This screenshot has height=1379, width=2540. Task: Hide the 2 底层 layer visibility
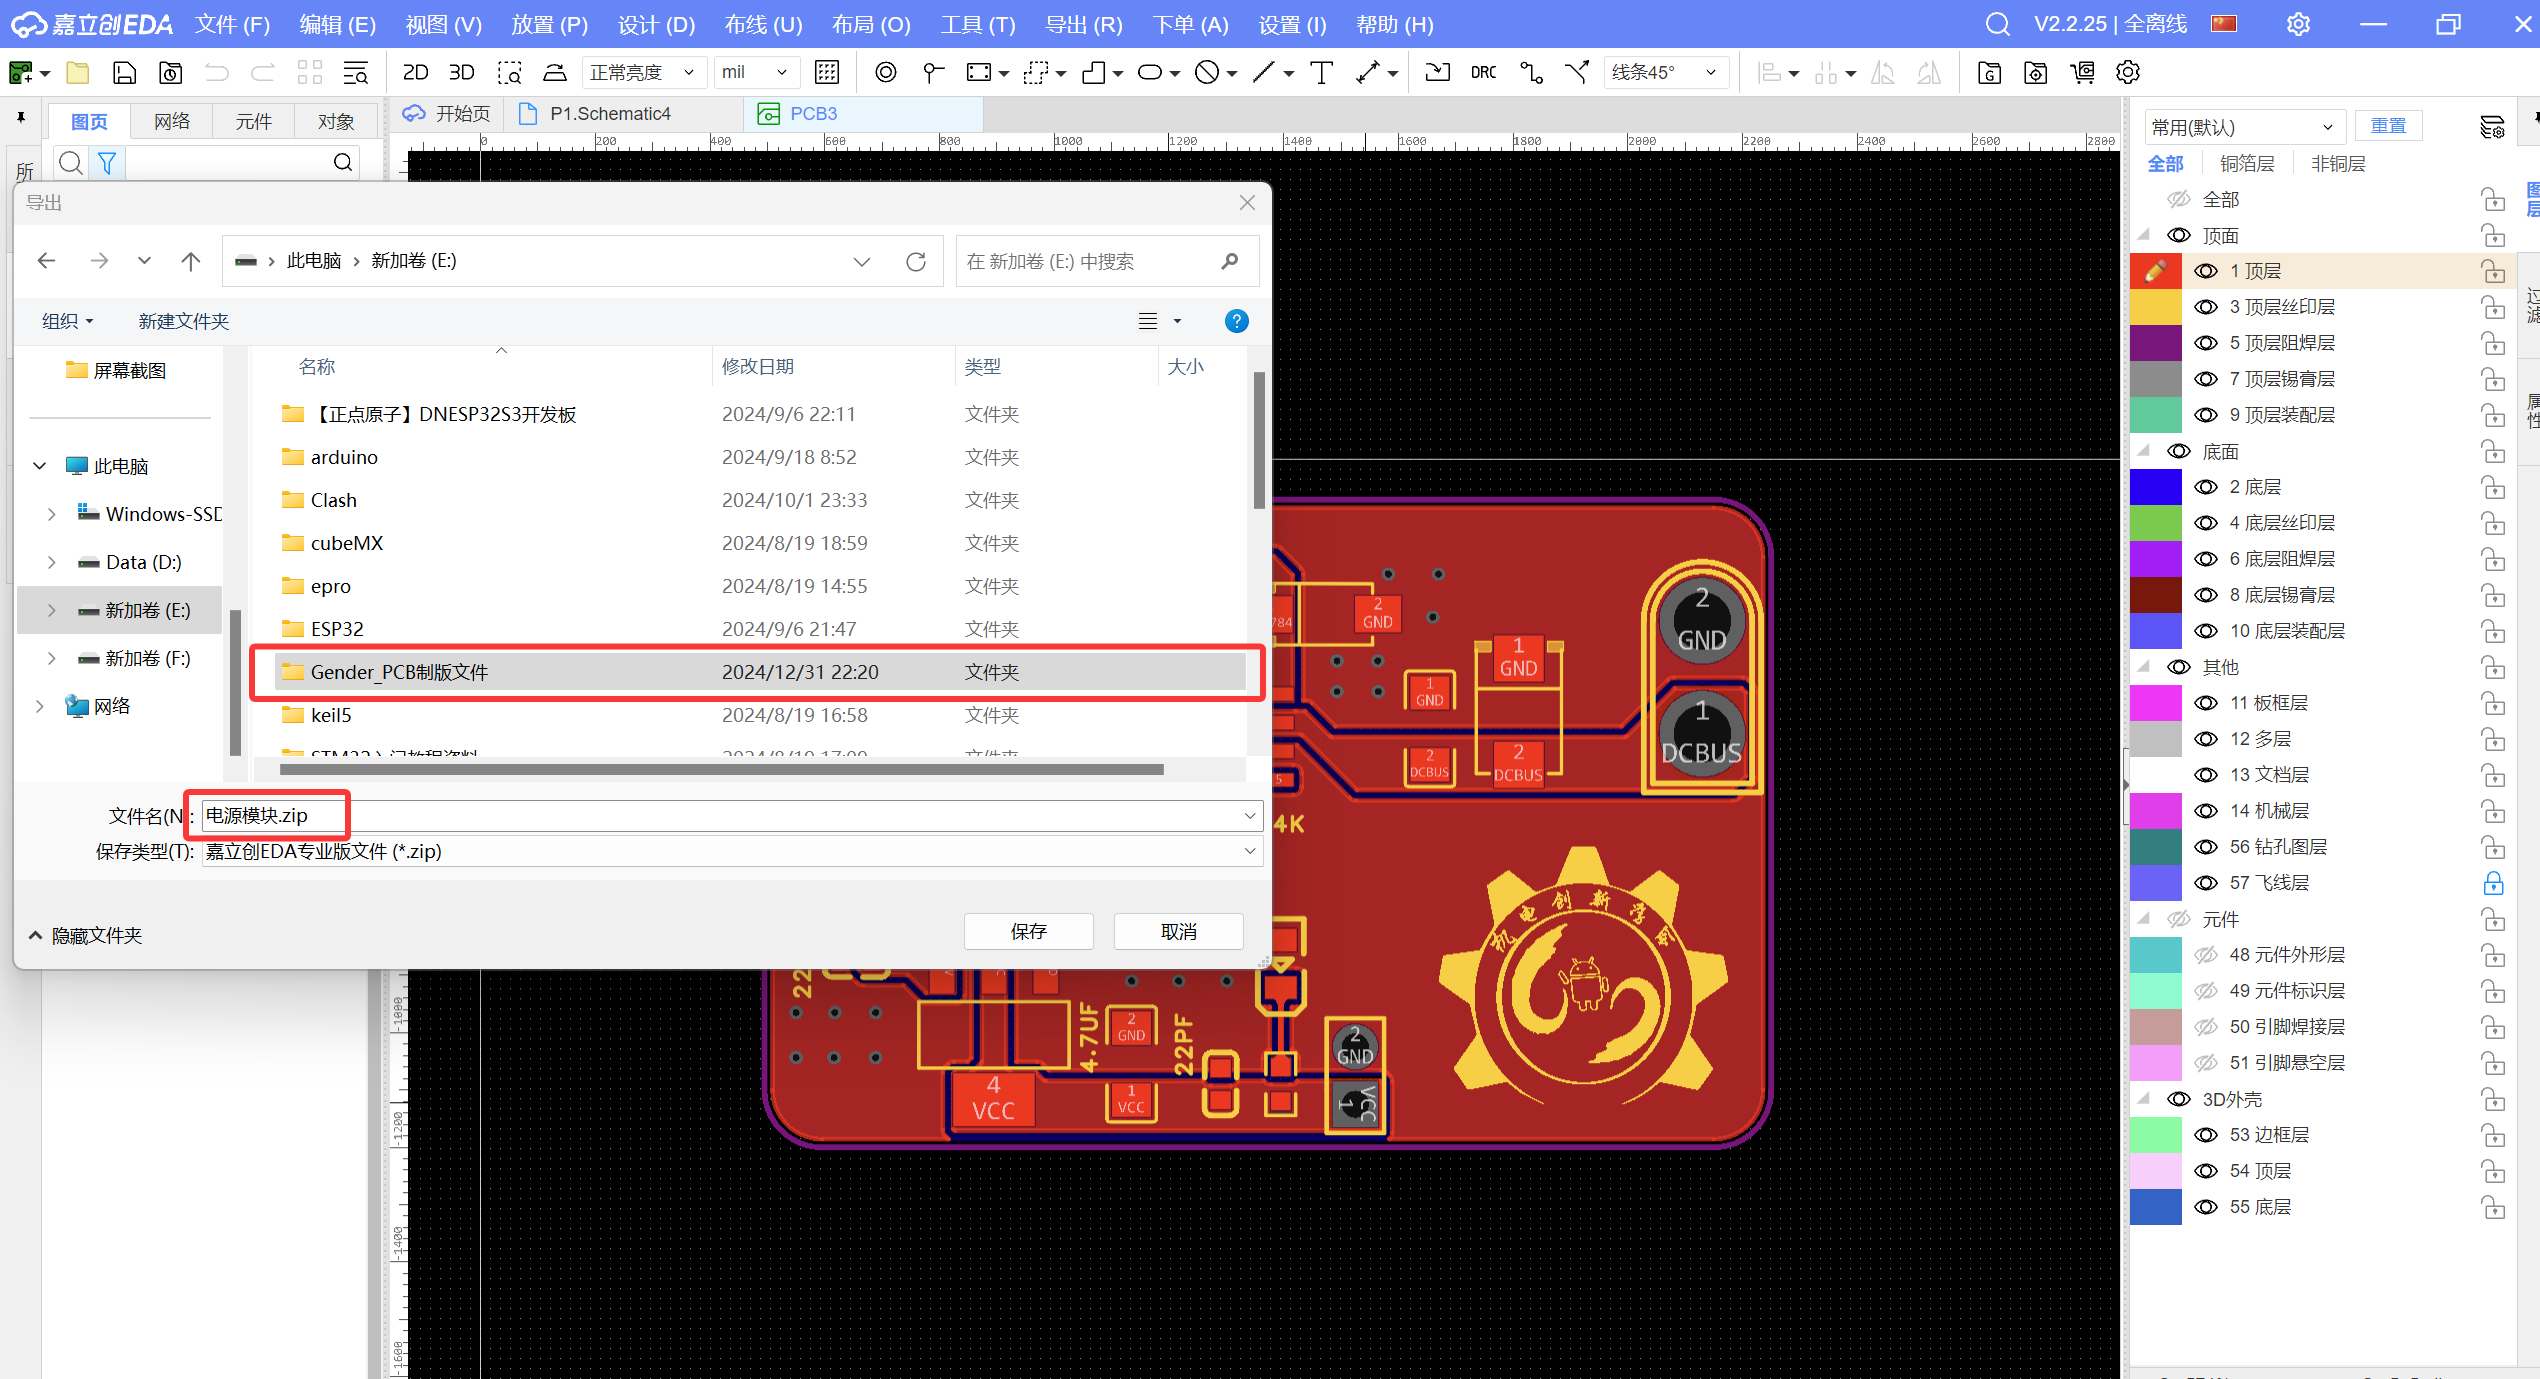2205,487
